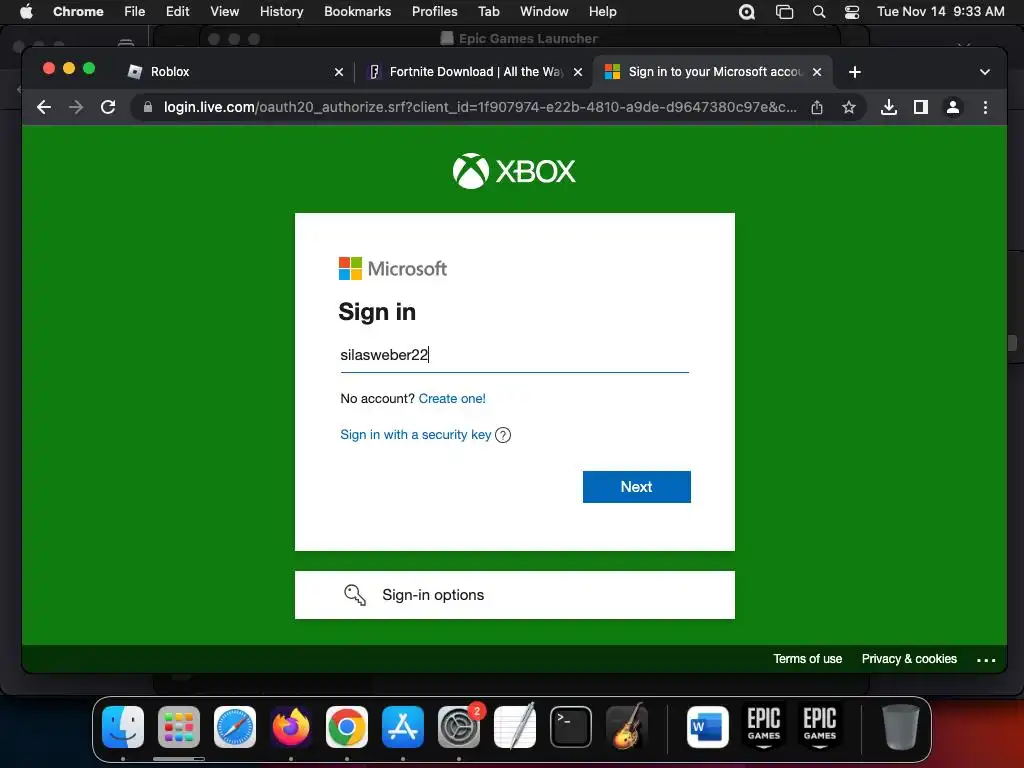
Task: Open Microsoft Word from the Dock
Action: (707, 726)
